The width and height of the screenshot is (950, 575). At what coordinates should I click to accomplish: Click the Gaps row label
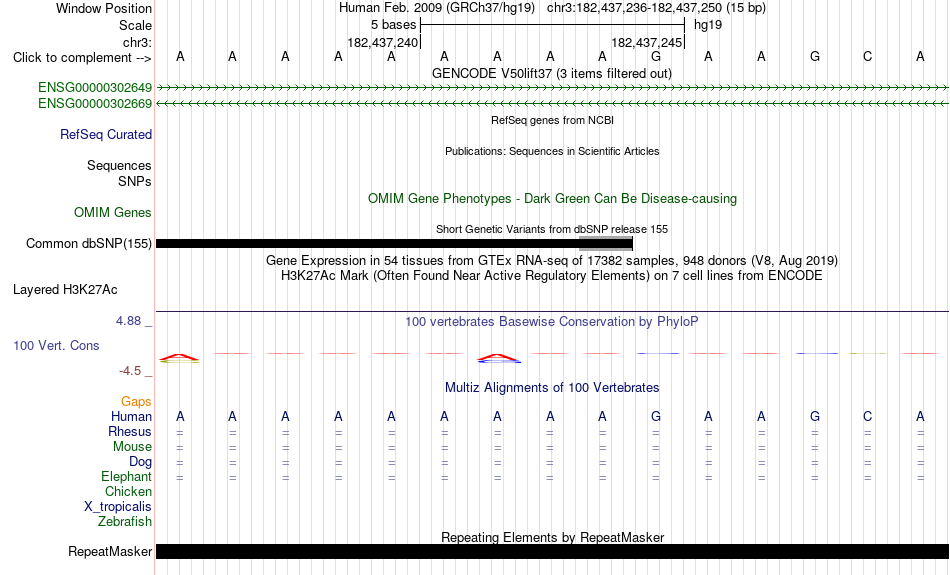point(136,401)
